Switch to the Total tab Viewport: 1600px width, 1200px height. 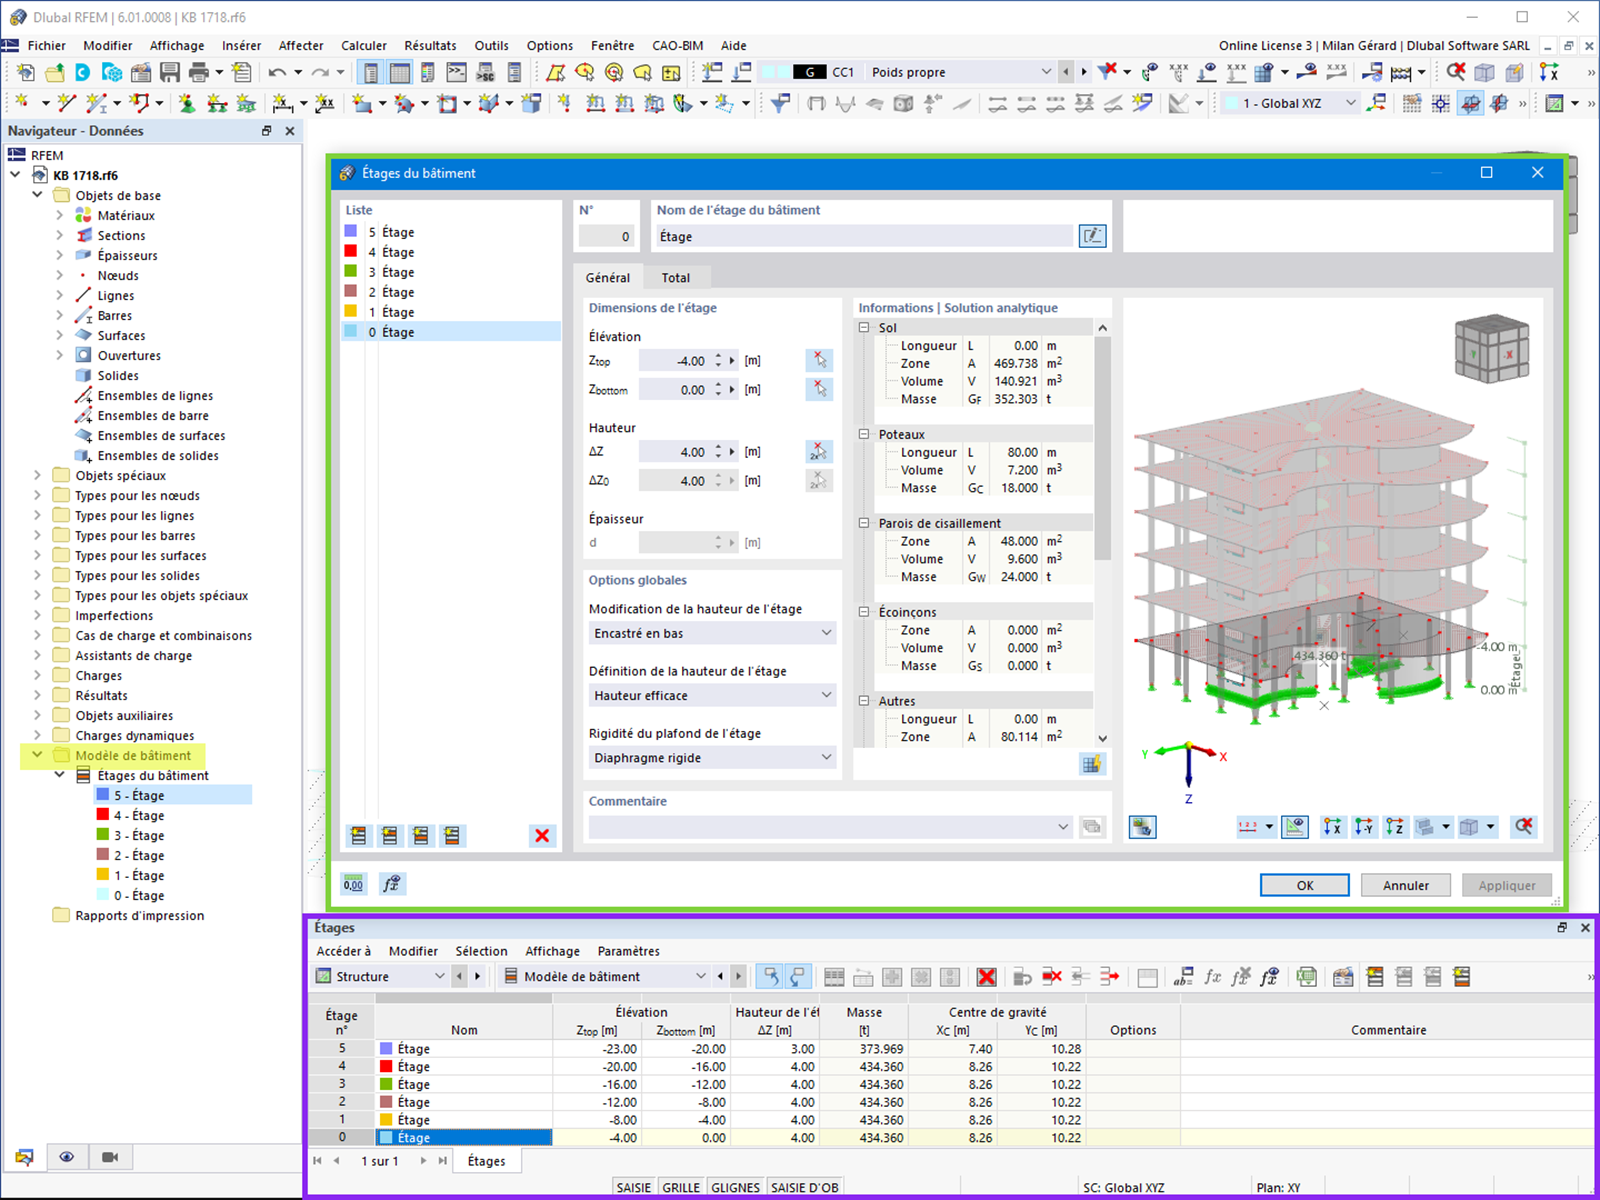676,278
